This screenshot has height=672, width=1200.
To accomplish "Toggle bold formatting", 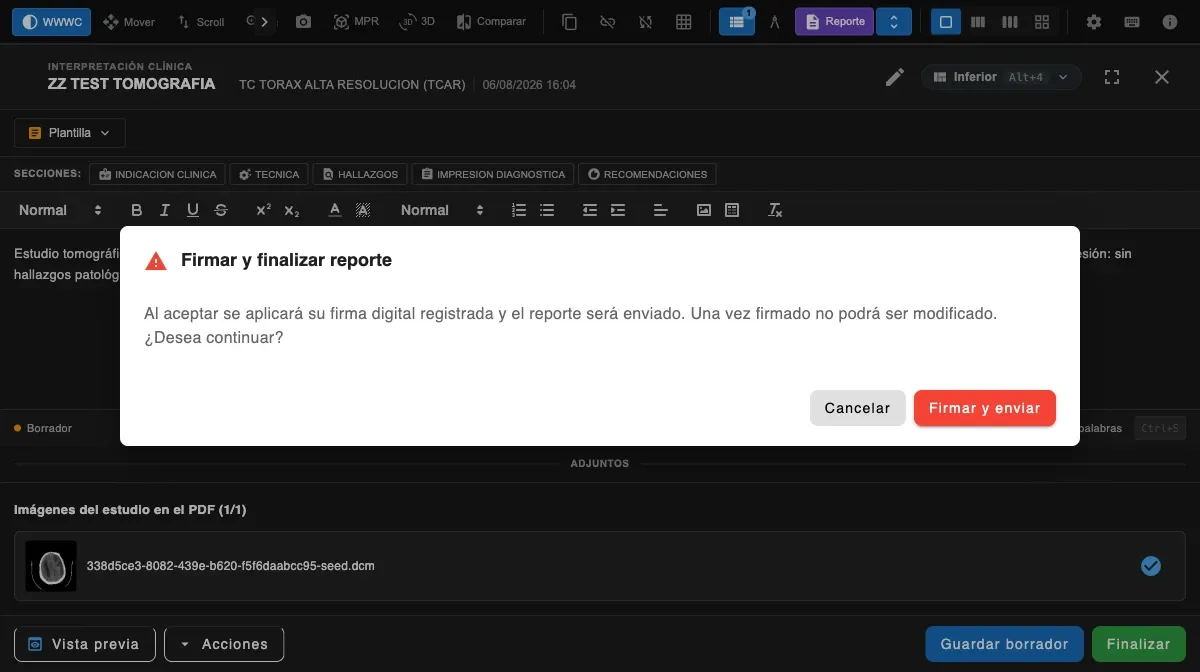I will pos(137,210).
